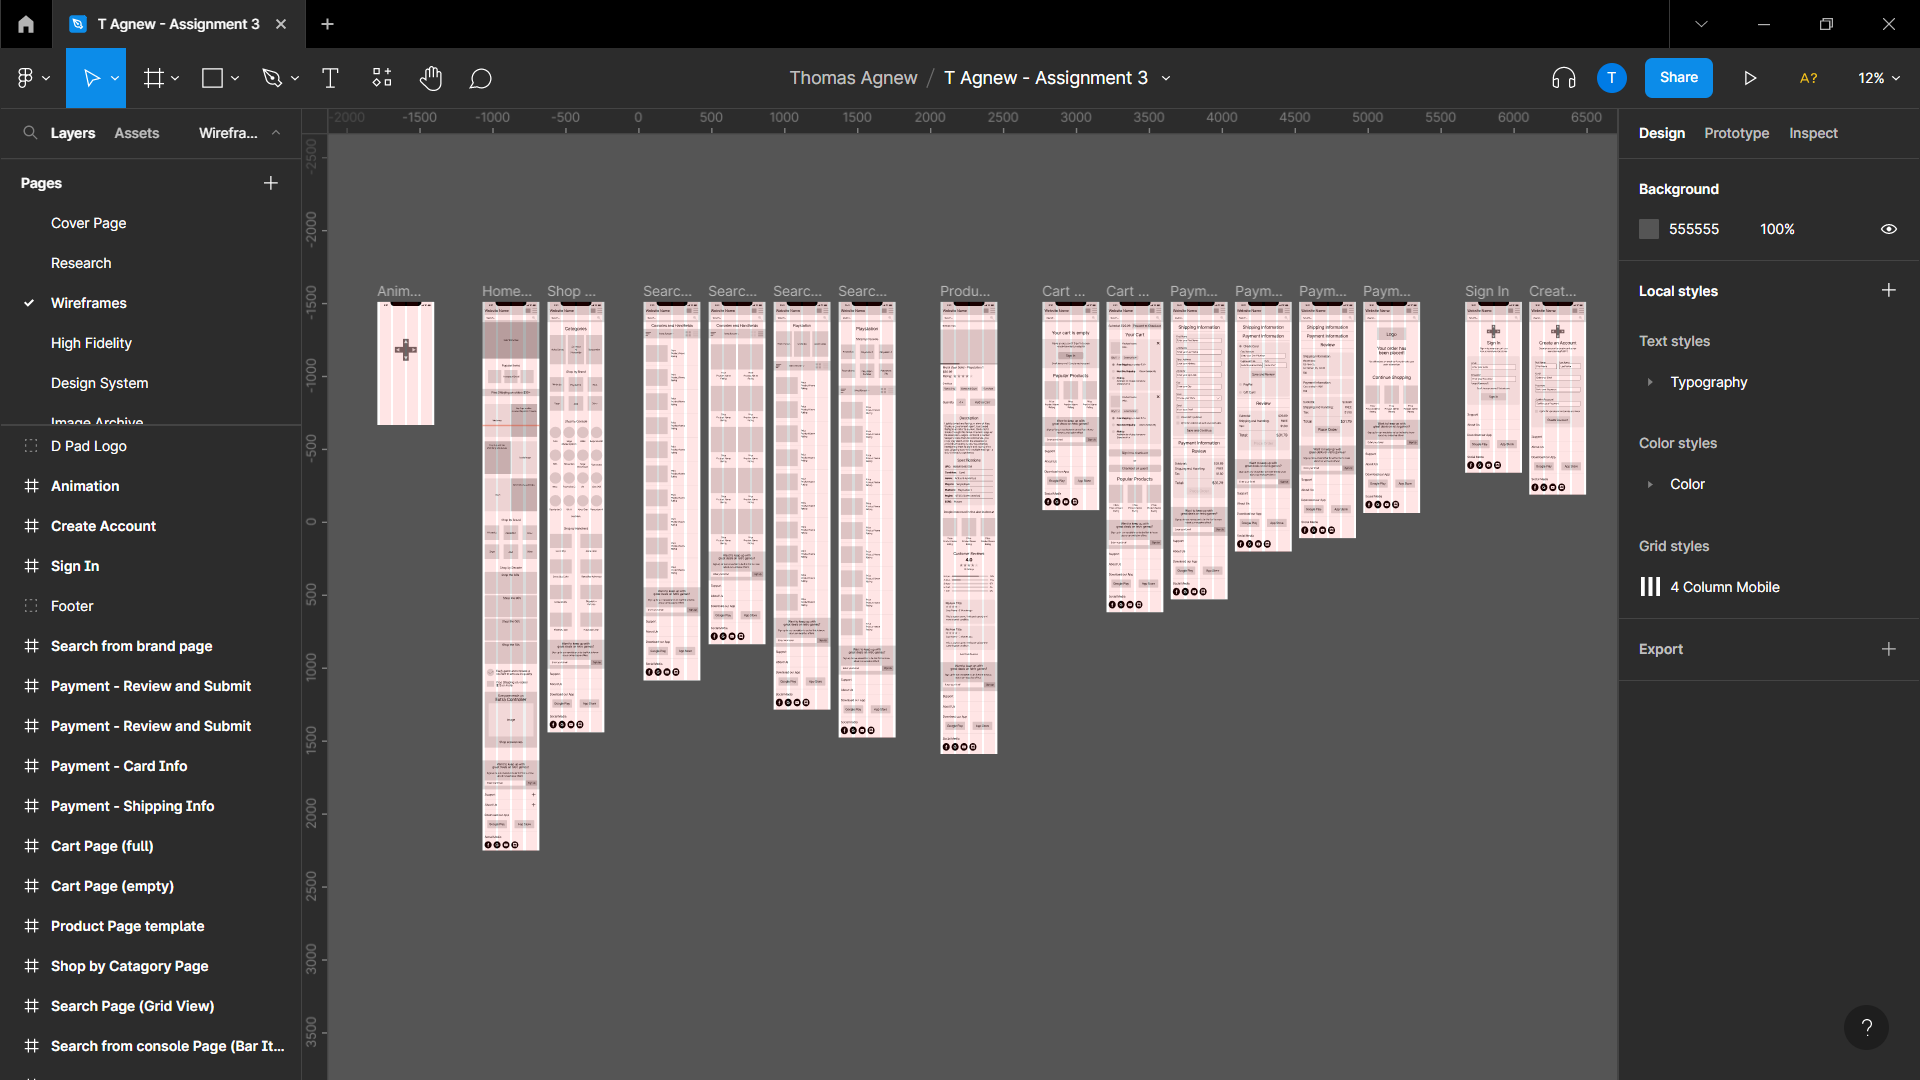This screenshot has height=1080, width=1920.
Task: Toggle background visibility eye icon
Action: click(x=1888, y=229)
